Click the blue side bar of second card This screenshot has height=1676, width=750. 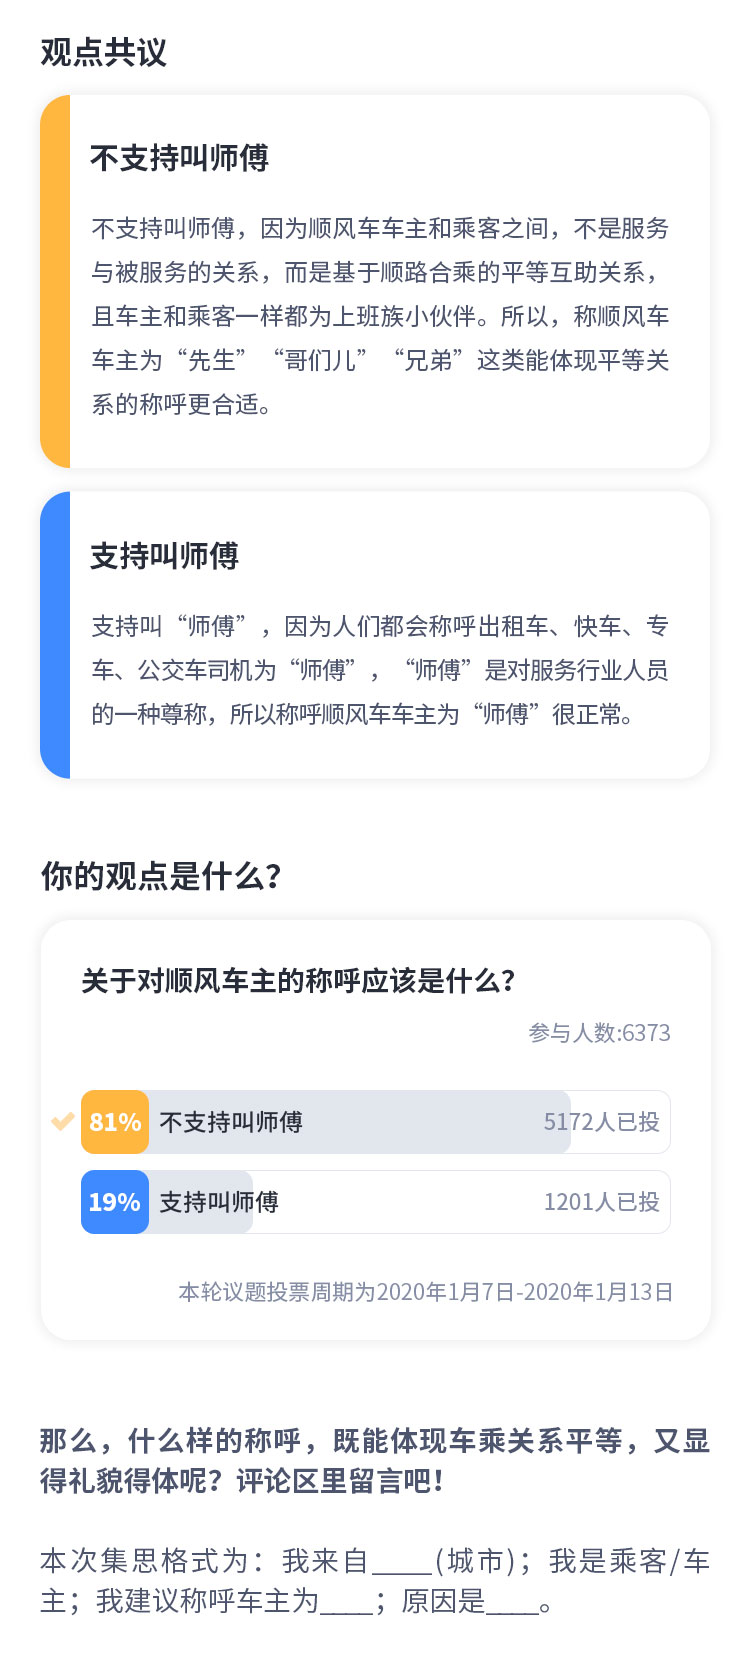pos(55,635)
